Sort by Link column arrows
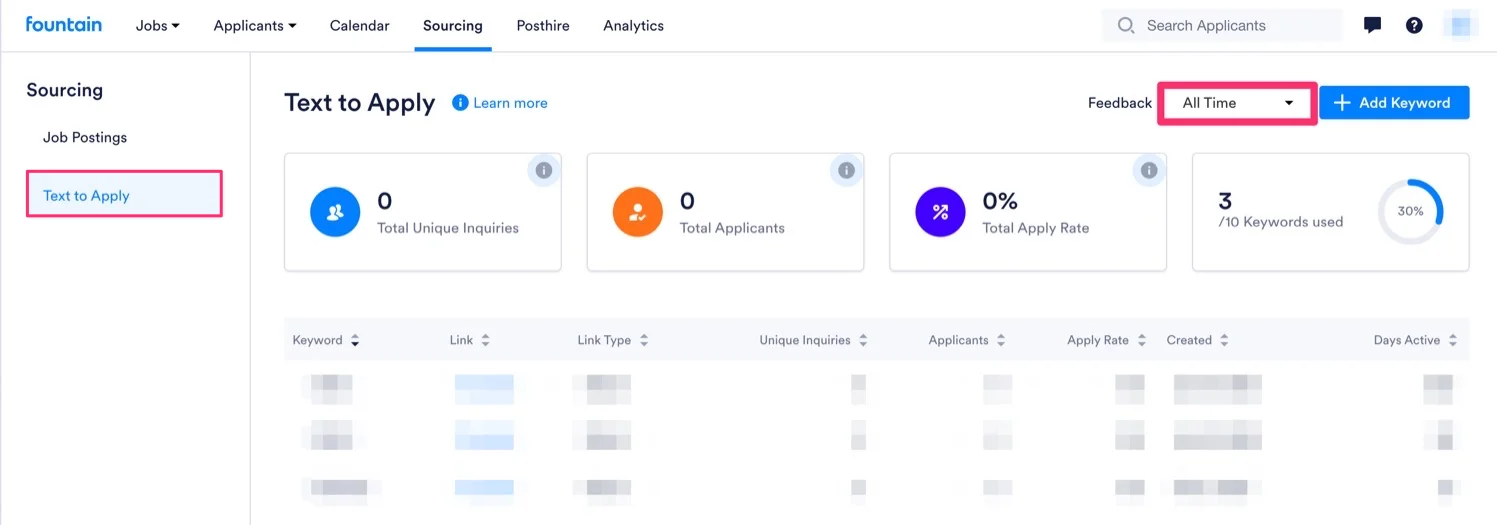 (485, 340)
